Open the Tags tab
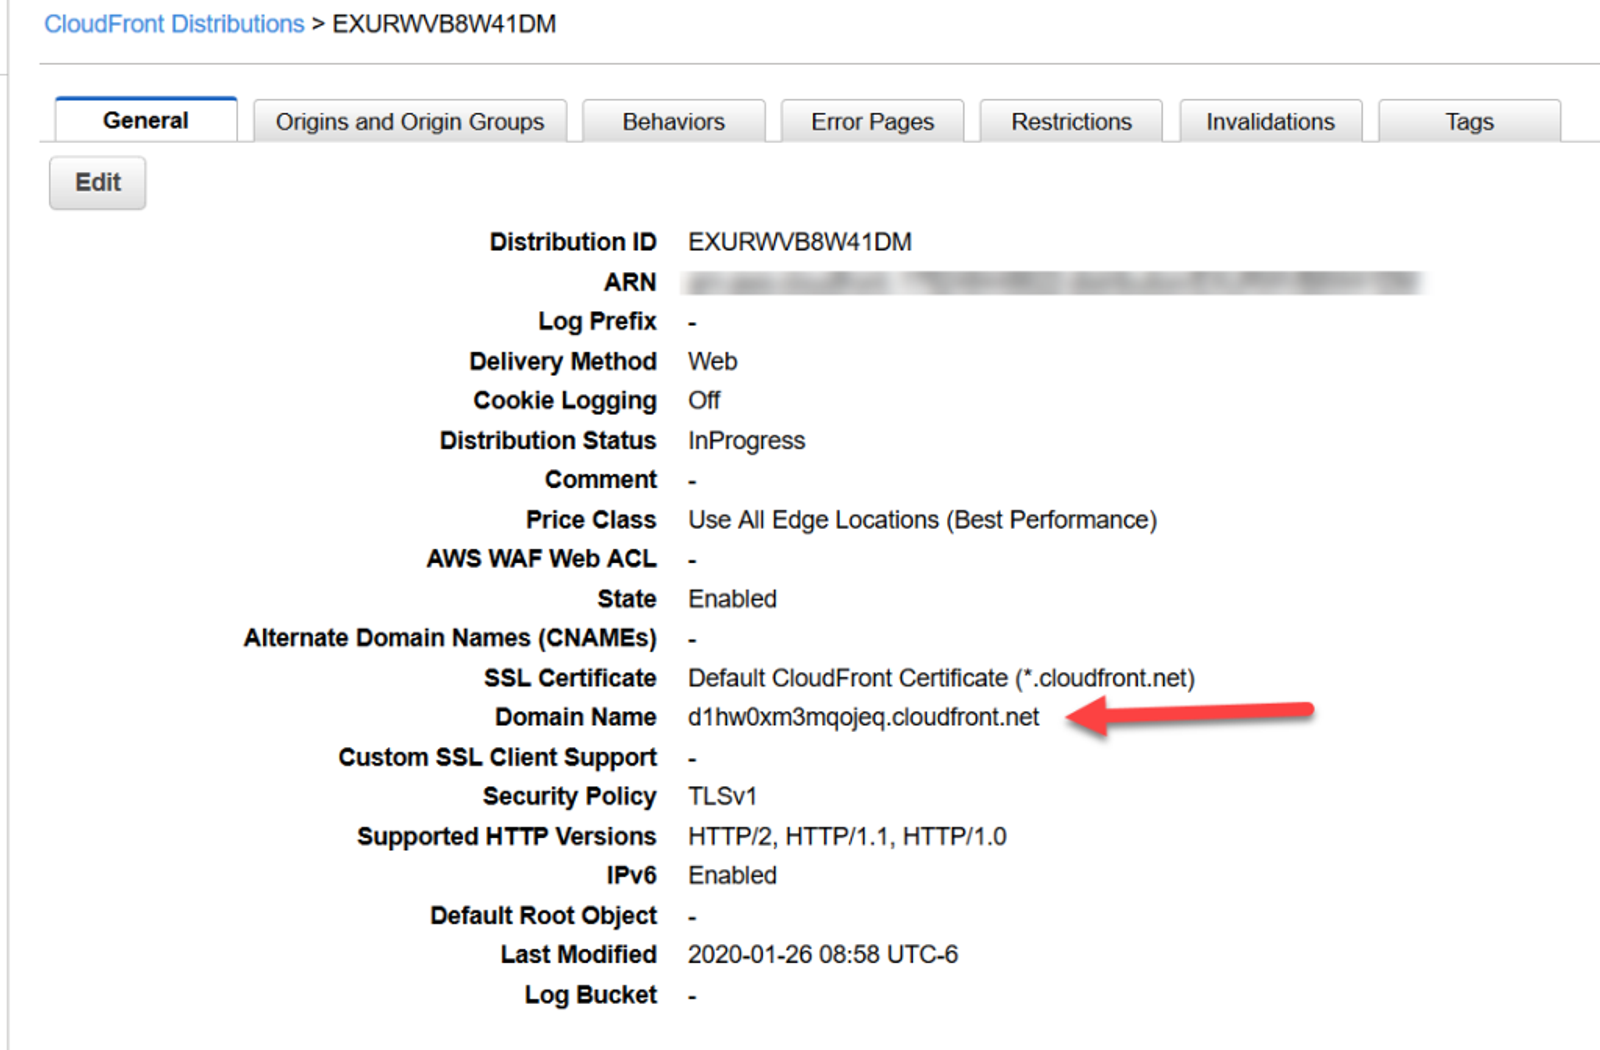This screenshot has width=1600, height=1050. [1469, 121]
